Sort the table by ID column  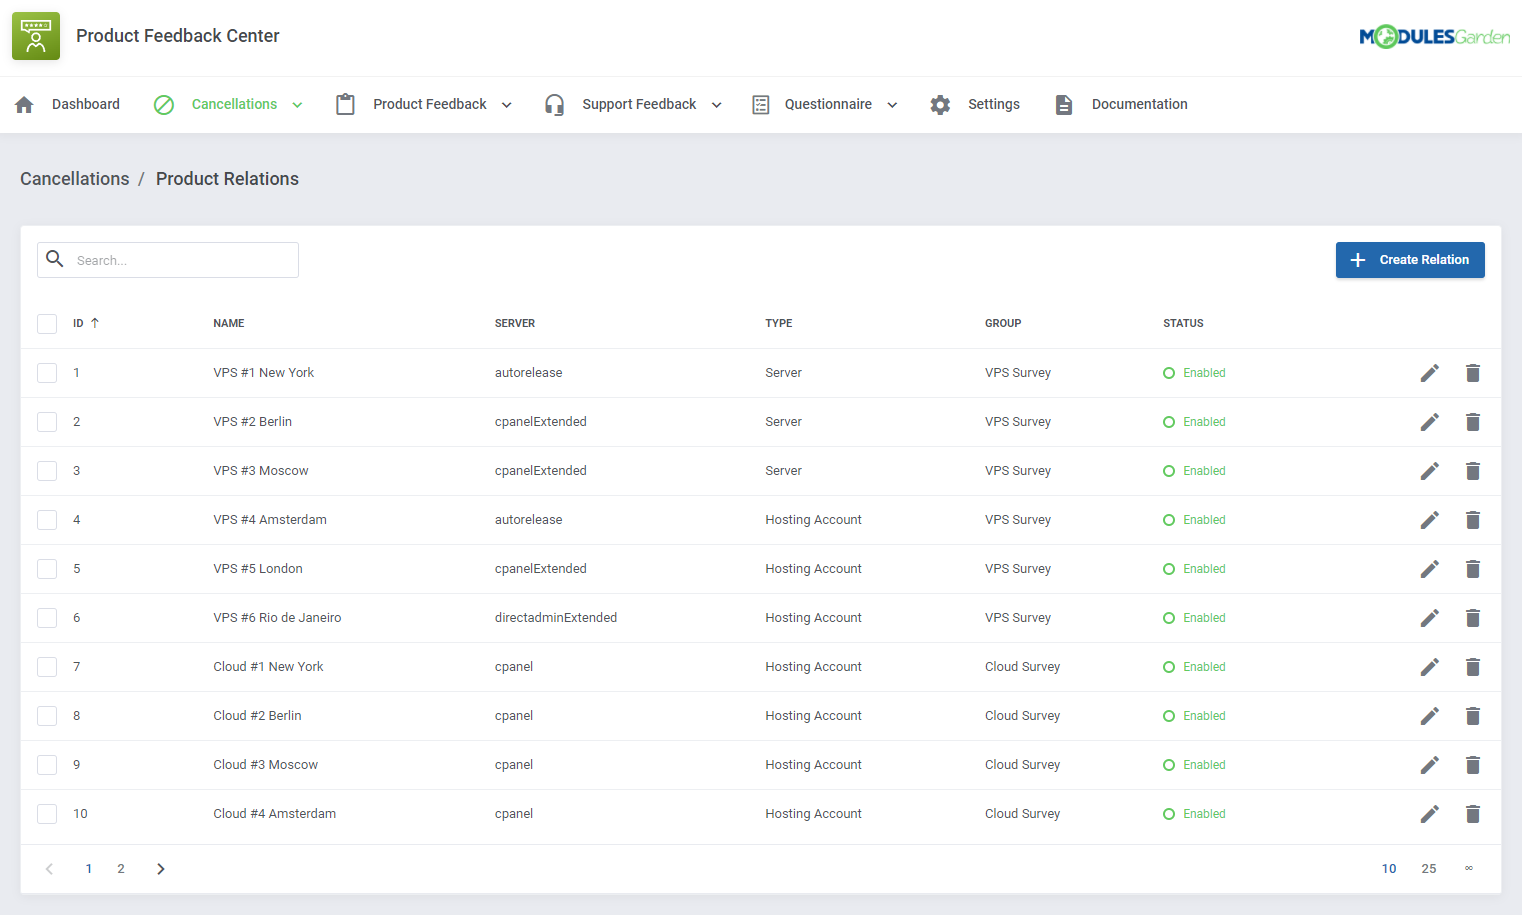[x=82, y=323]
